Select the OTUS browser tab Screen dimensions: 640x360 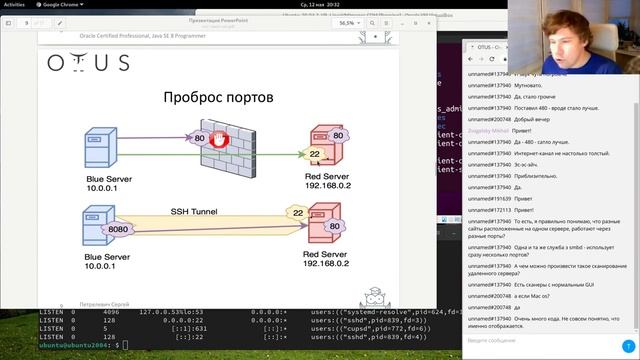[487, 47]
